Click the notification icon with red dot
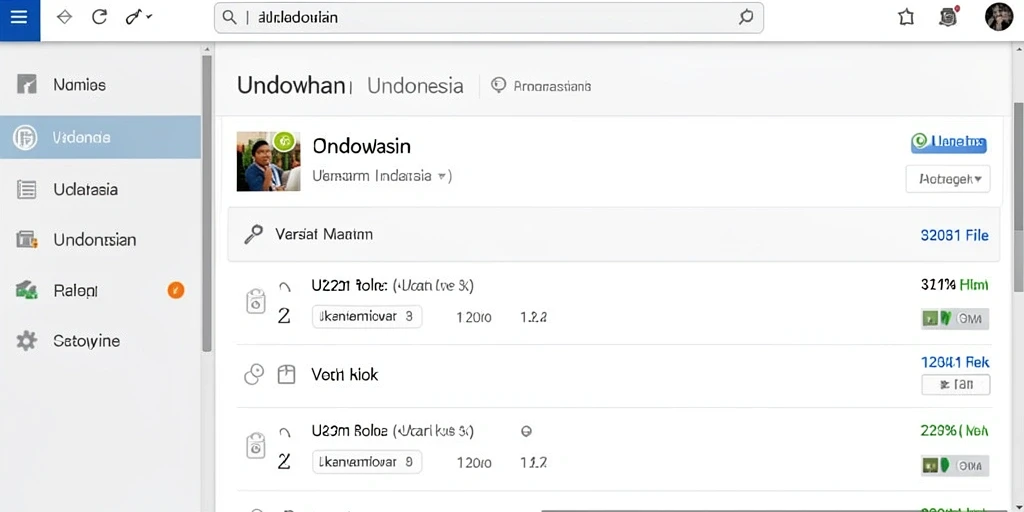1024x512 pixels. 949,17
